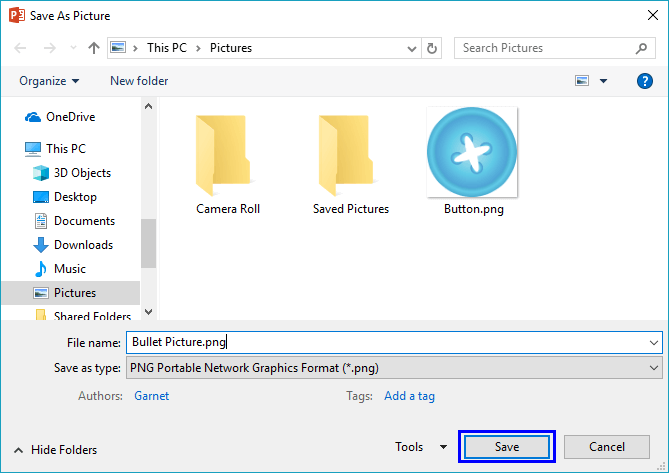
Task: Open Shared Folders in the sidebar
Action: [83, 316]
